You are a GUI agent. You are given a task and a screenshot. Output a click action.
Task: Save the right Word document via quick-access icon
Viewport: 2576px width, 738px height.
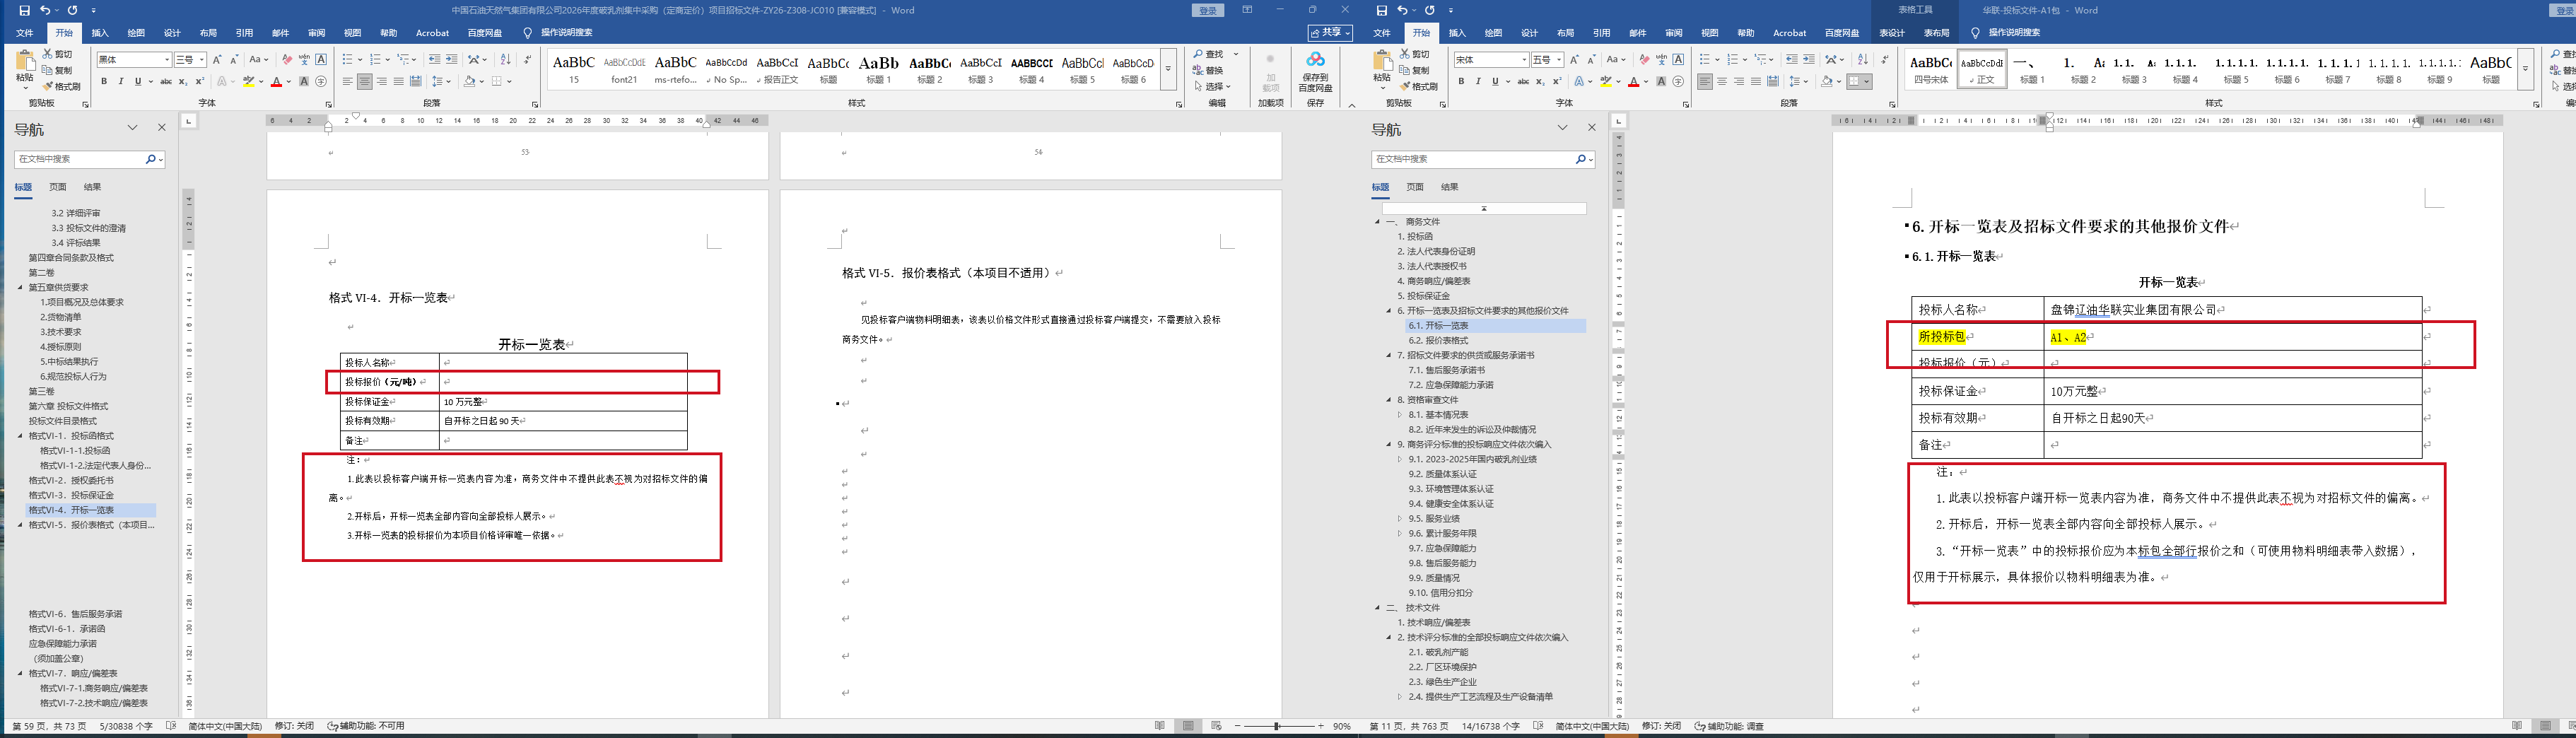click(x=1382, y=10)
